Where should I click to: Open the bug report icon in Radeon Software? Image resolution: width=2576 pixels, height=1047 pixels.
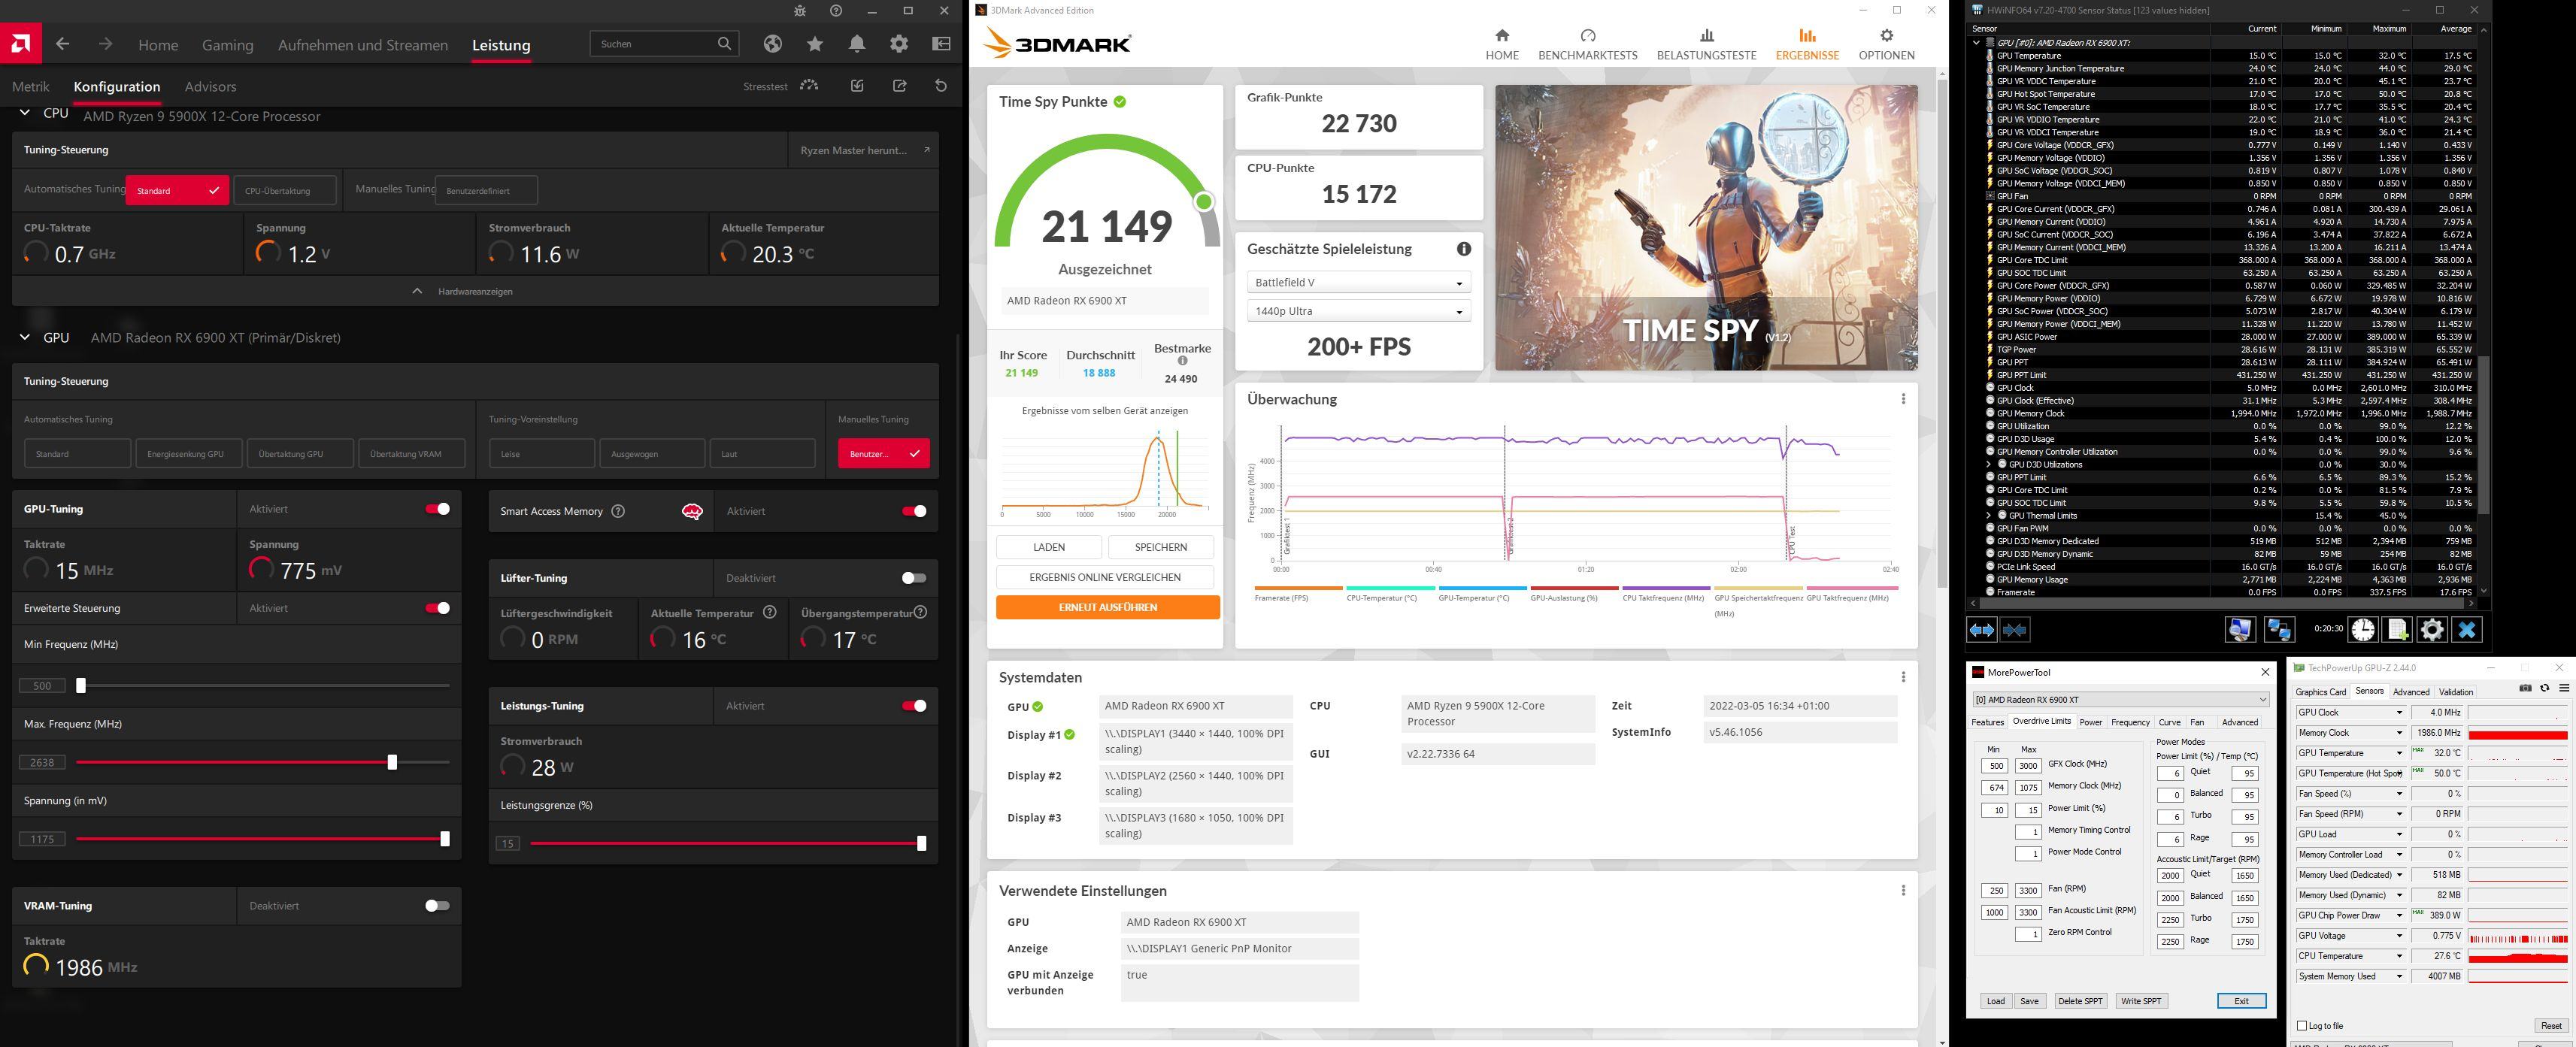tap(799, 11)
